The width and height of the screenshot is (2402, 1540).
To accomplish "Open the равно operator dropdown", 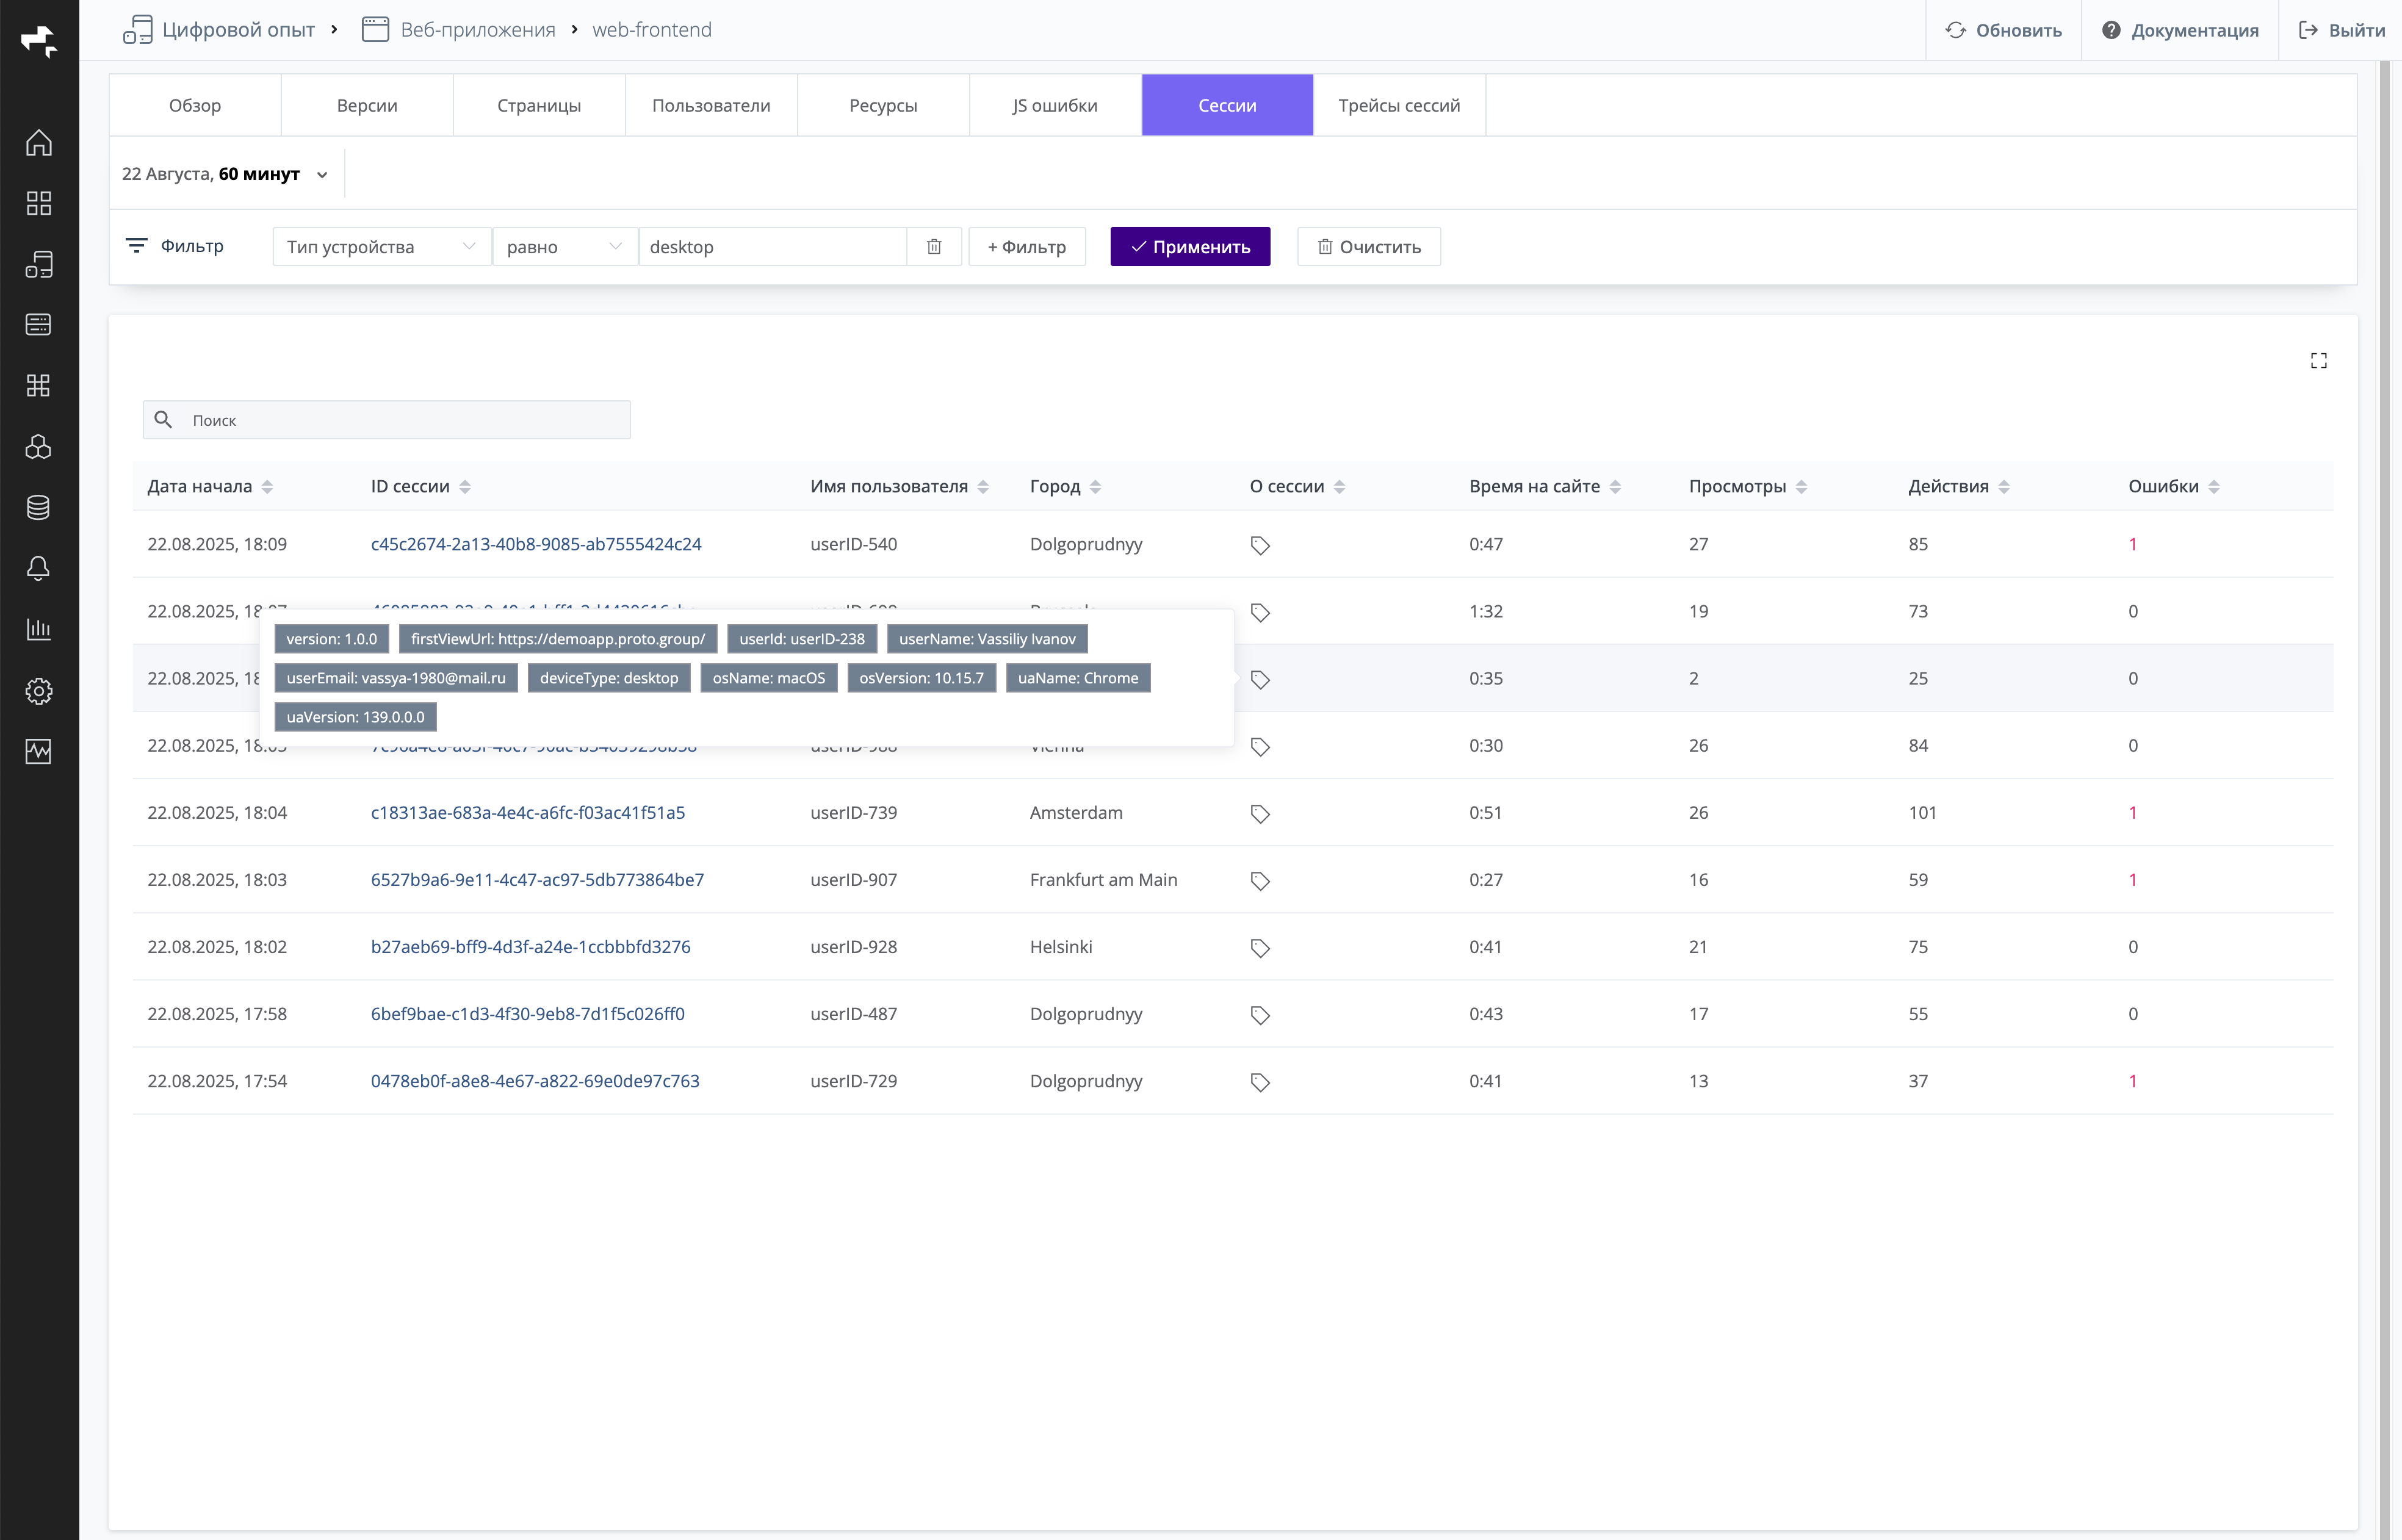I will coord(565,247).
